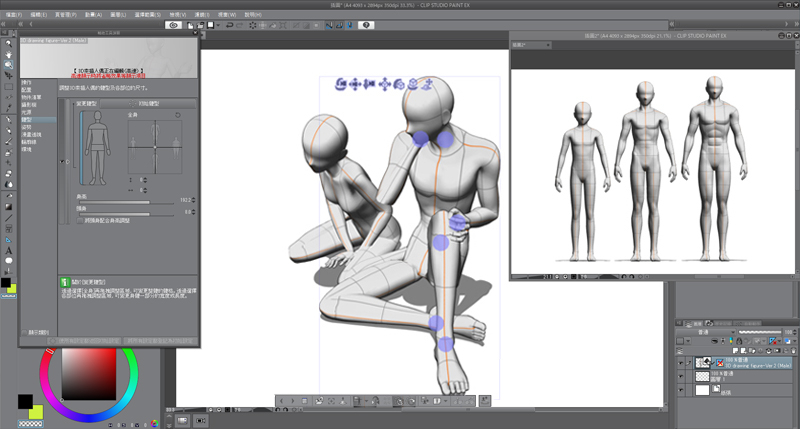Screen dimensions: 800x429
Task: Select the hand move tool
Action: coord(9,54)
